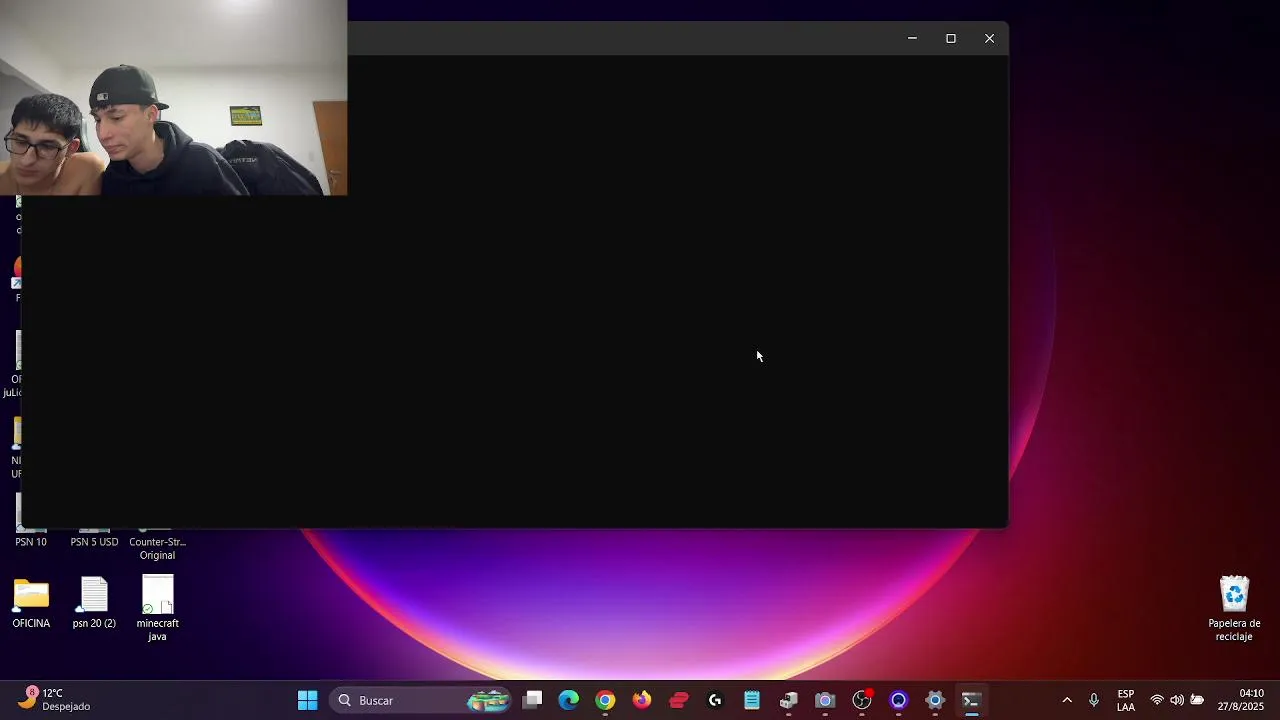This screenshot has width=1280, height=720.
Task: Switch to the Terminal taskbar icon
Action: (971, 700)
